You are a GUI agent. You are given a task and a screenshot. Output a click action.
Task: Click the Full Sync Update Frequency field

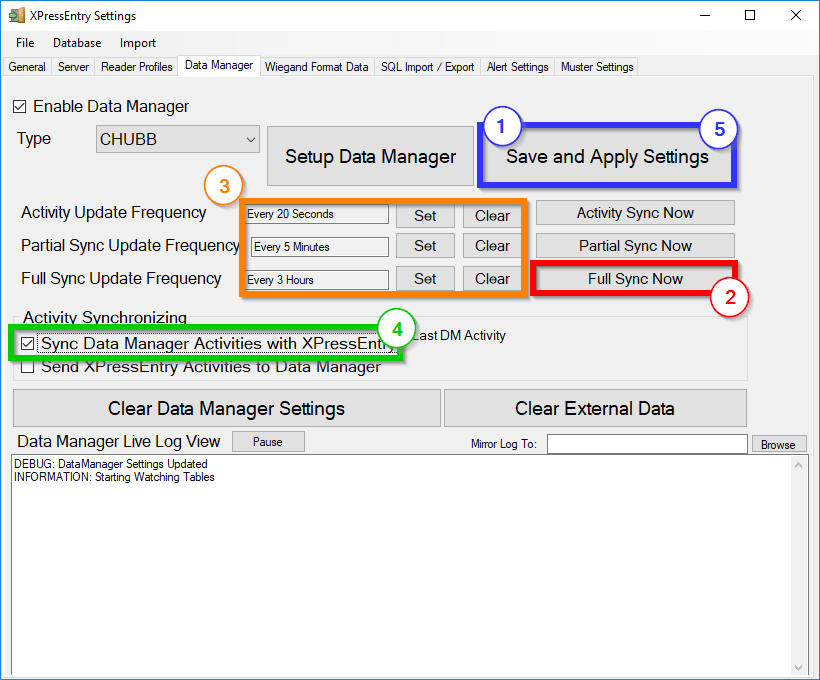pos(316,280)
